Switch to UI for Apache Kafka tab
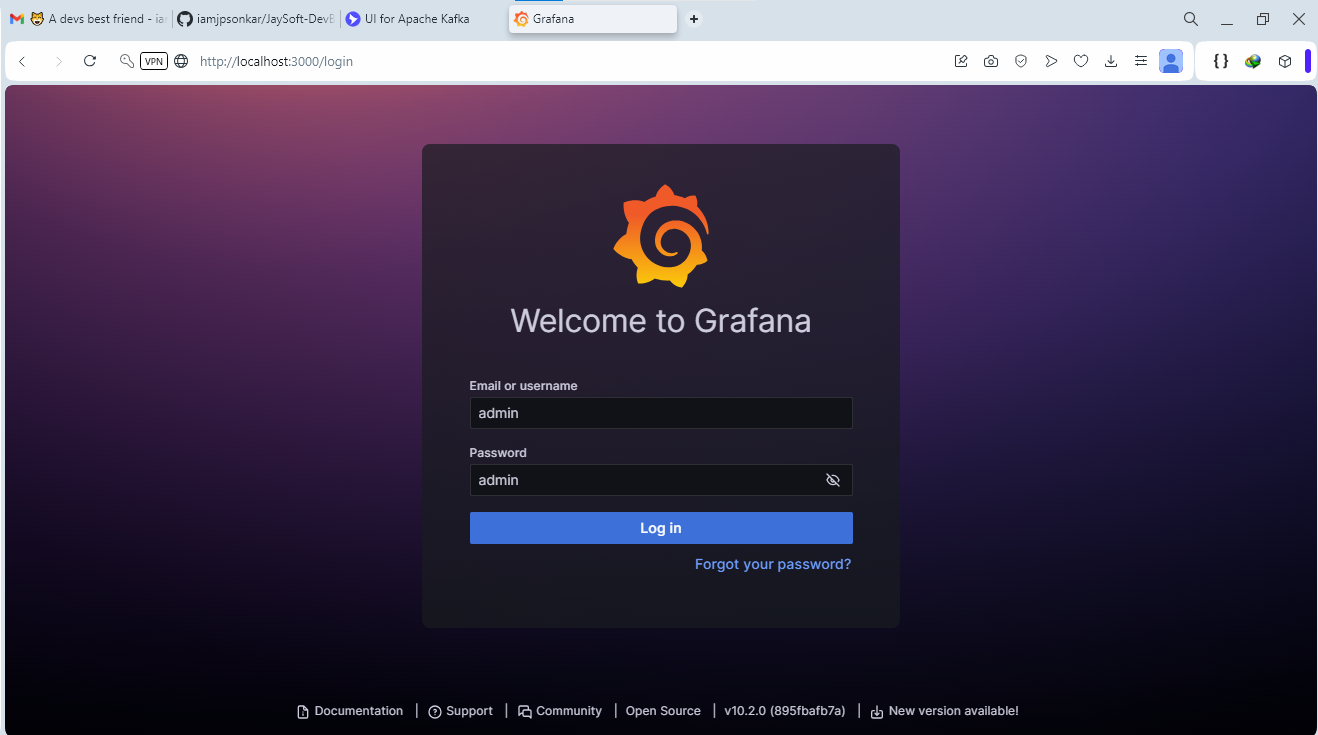This screenshot has width=1318, height=735. tap(423, 19)
